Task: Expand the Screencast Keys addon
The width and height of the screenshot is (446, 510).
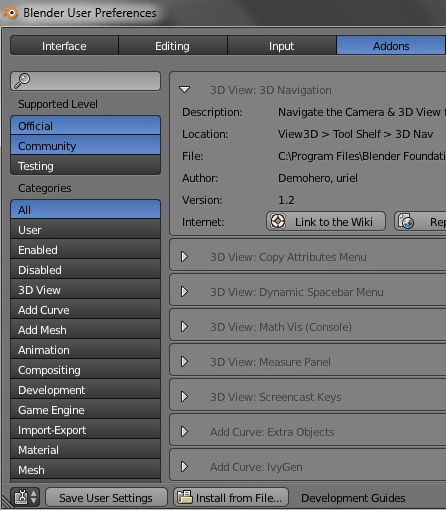Action: click(x=184, y=397)
